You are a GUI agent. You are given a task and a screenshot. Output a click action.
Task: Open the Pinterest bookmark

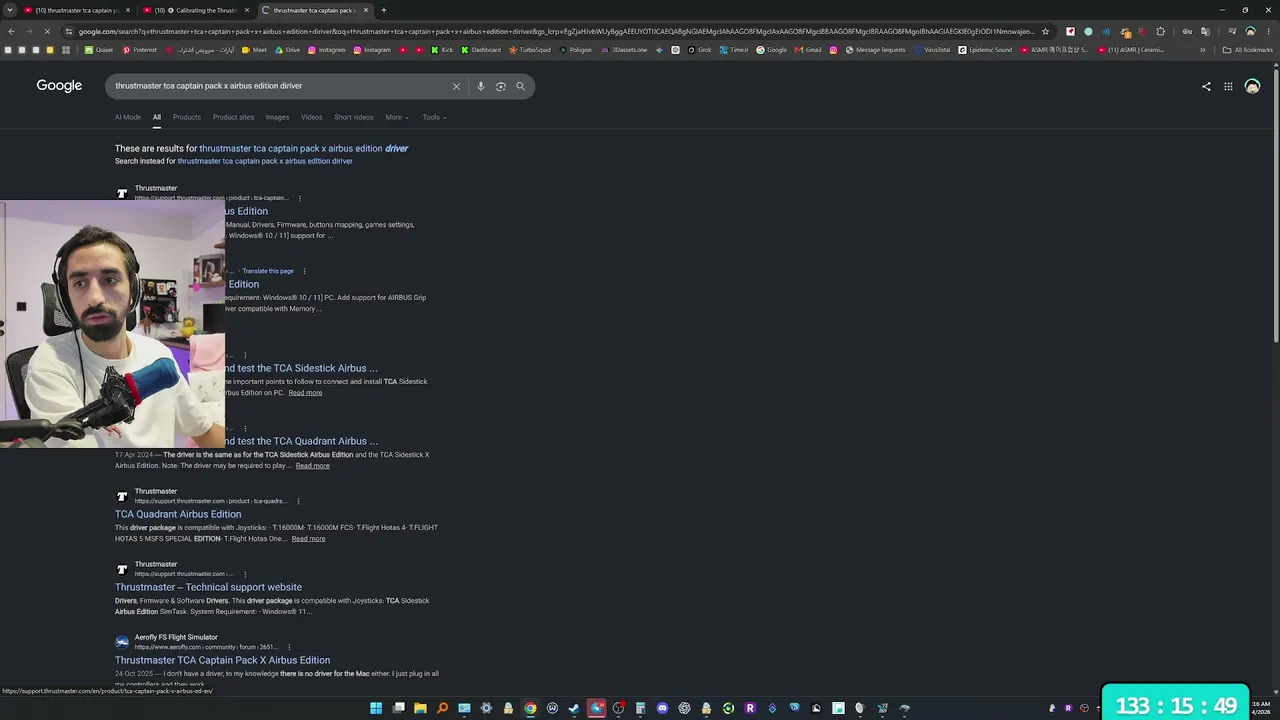coord(140,50)
